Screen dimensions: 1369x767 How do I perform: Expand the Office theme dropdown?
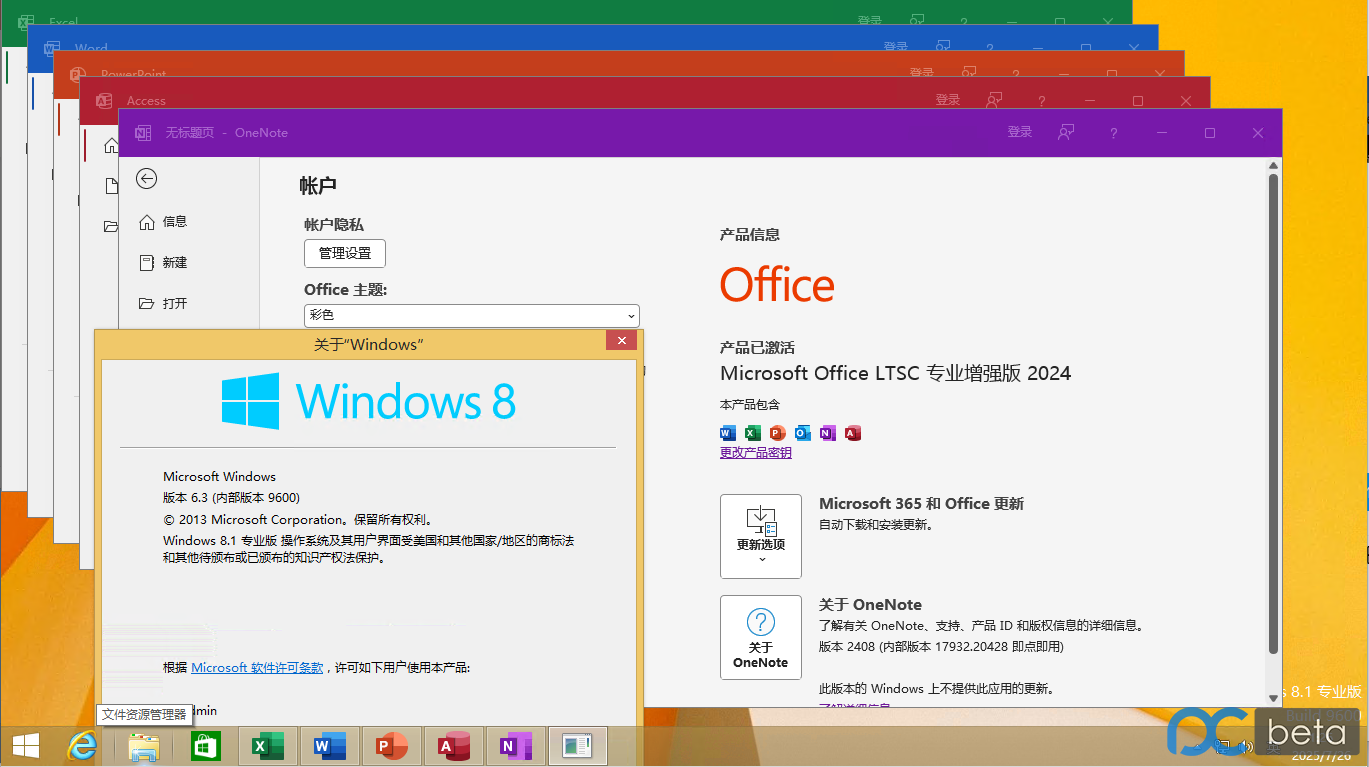tap(471, 315)
